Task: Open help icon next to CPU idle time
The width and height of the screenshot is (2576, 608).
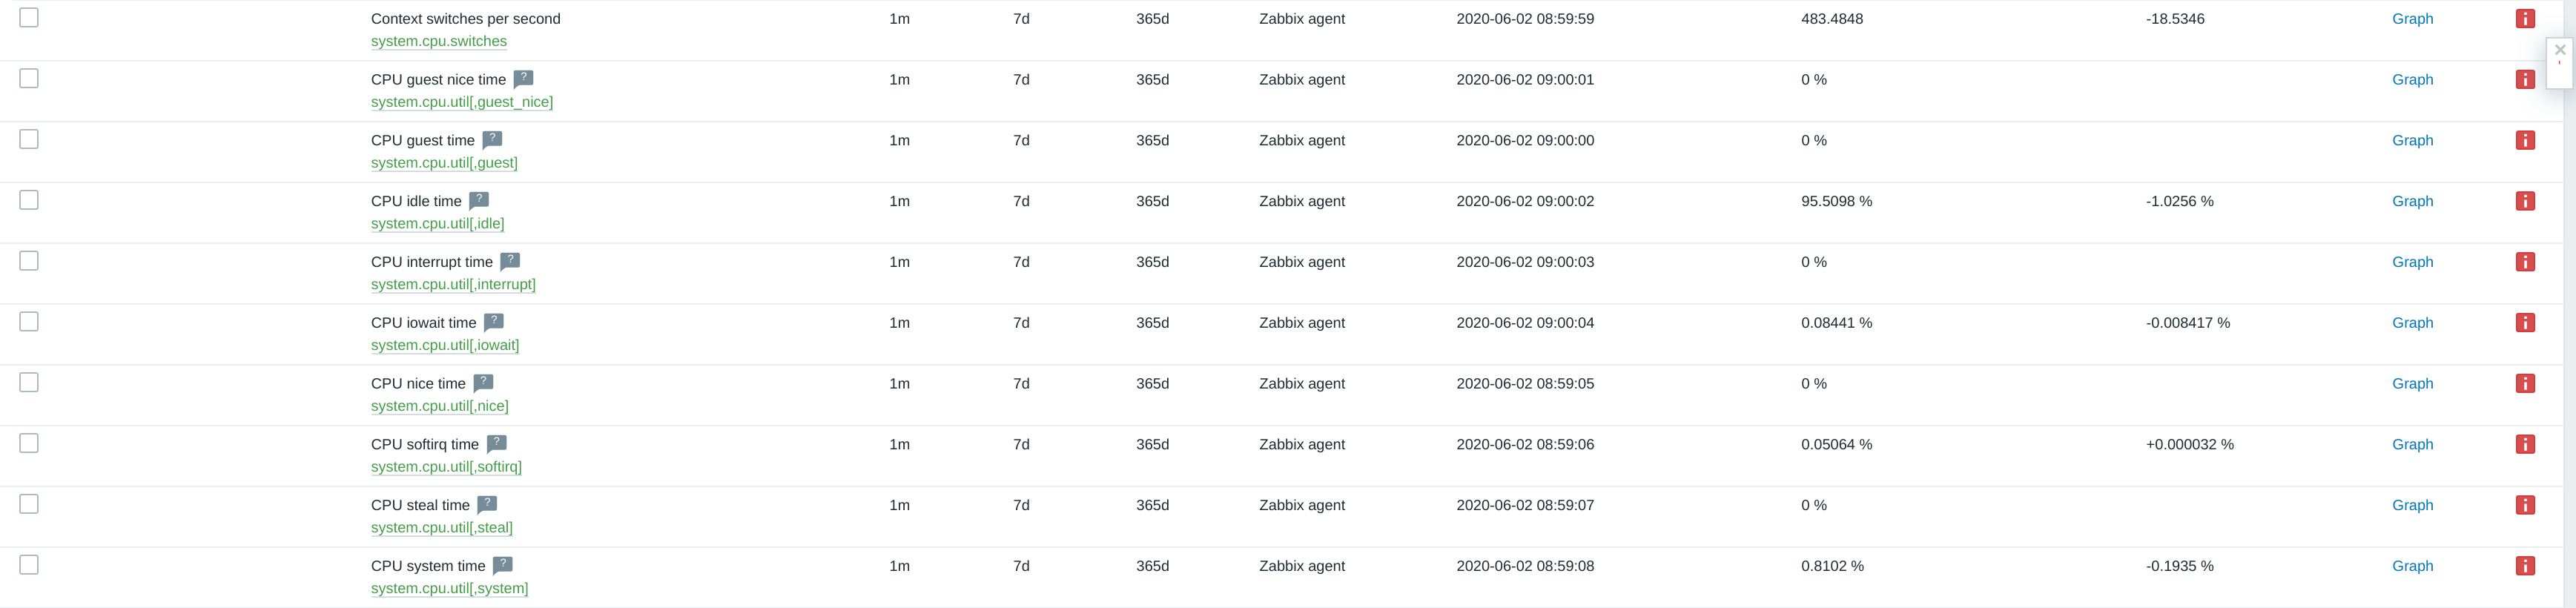Action: tap(479, 201)
